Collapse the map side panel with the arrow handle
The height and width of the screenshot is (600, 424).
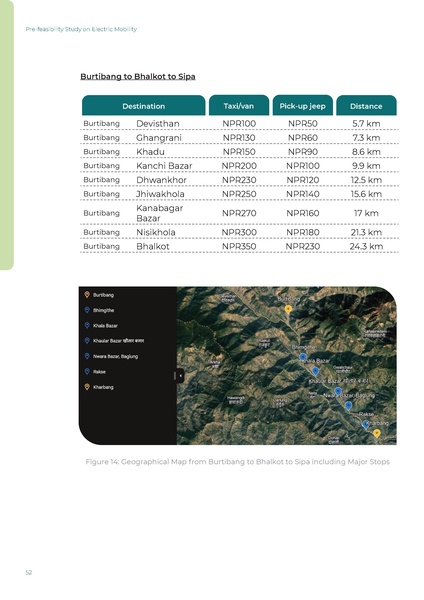click(x=180, y=376)
